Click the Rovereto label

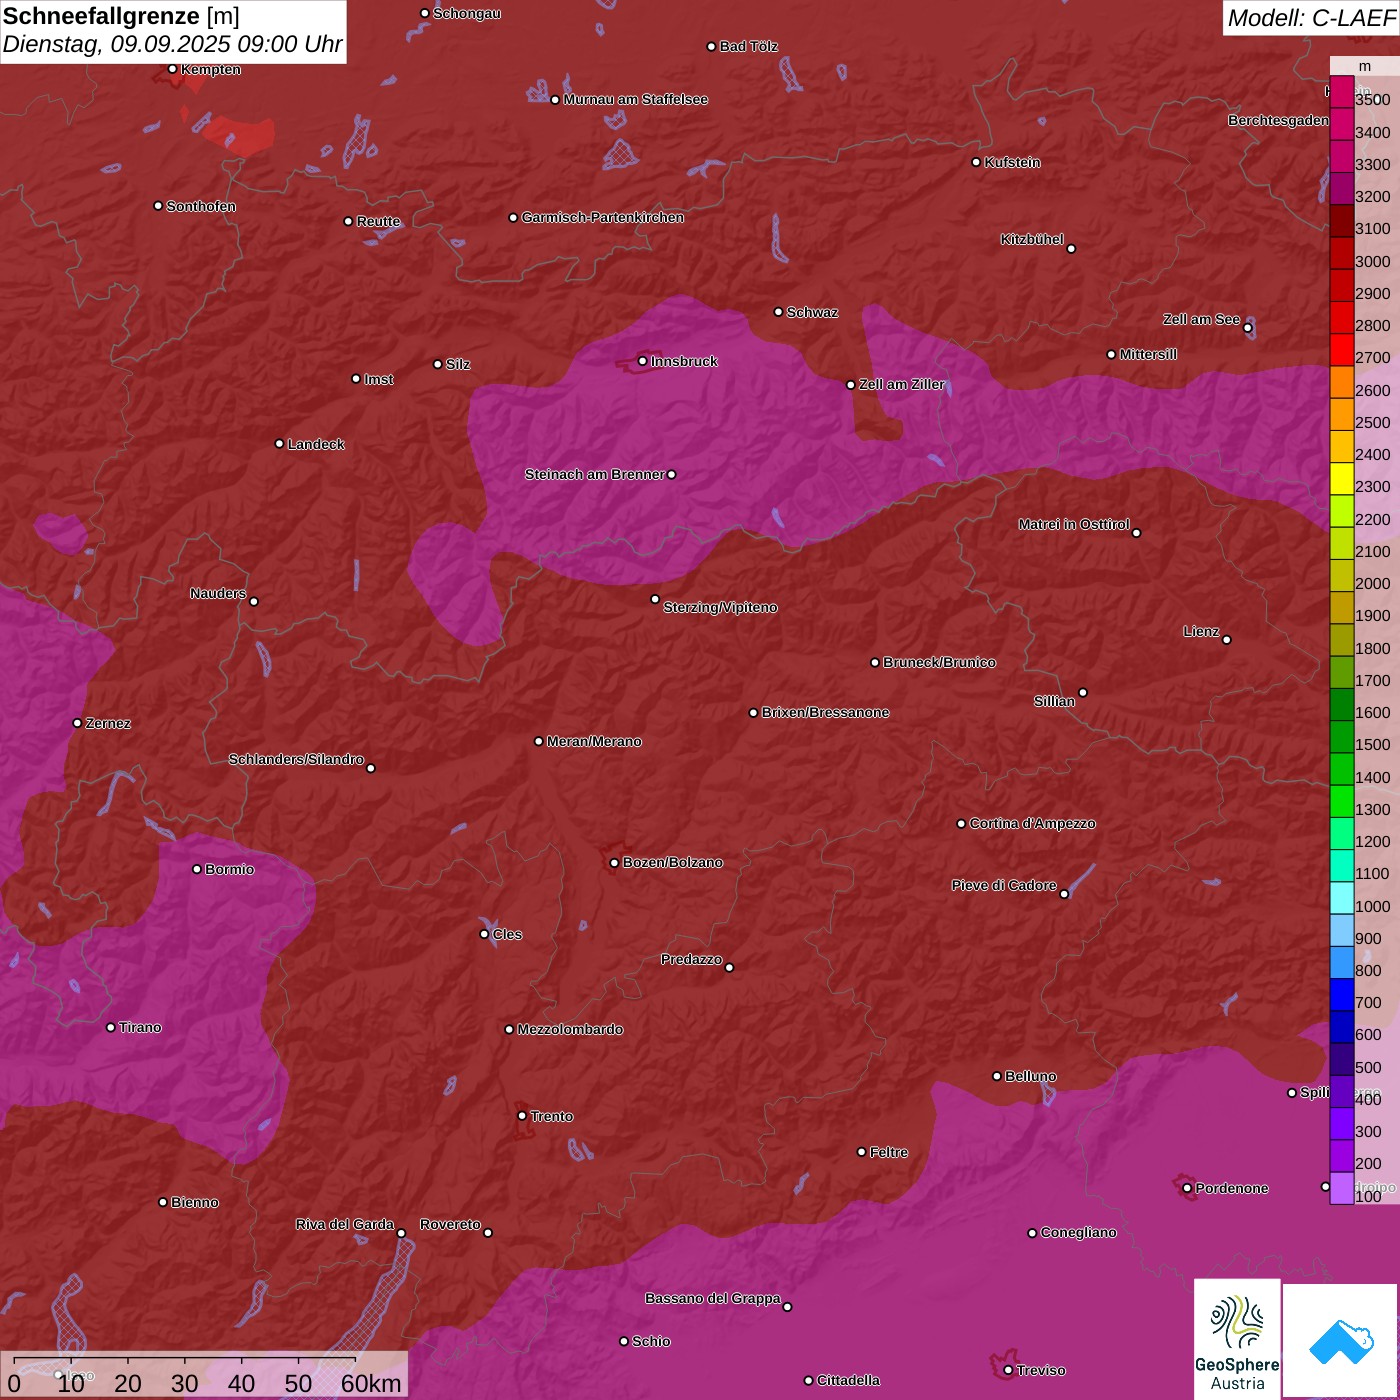[450, 1224]
